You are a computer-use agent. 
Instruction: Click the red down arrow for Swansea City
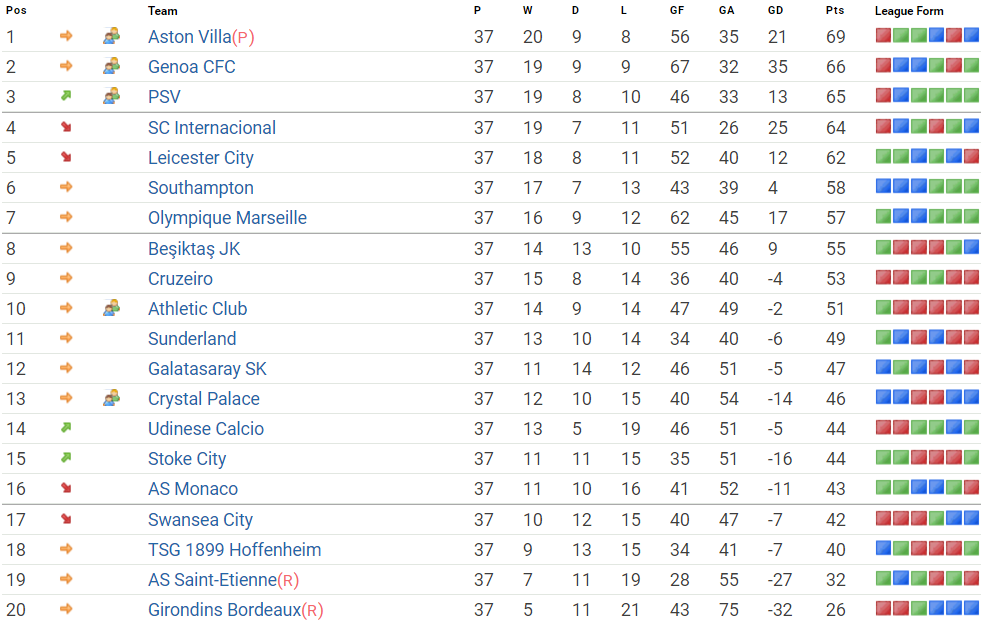tap(66, 519)
